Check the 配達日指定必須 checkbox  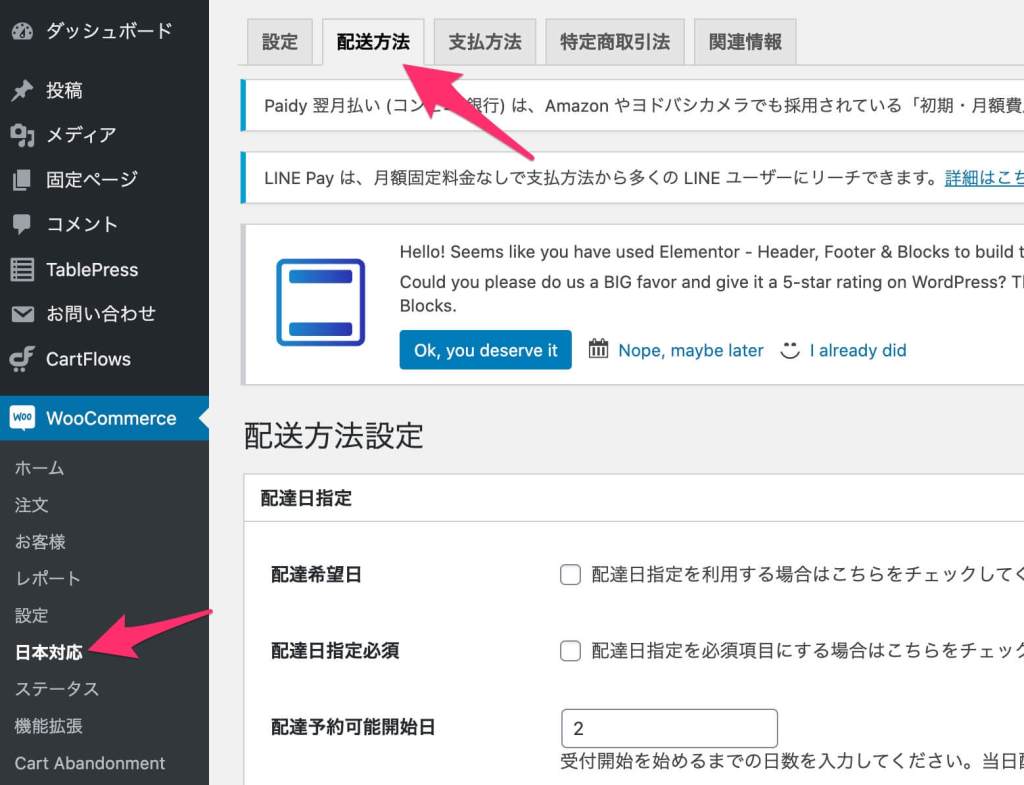(570, 651)
